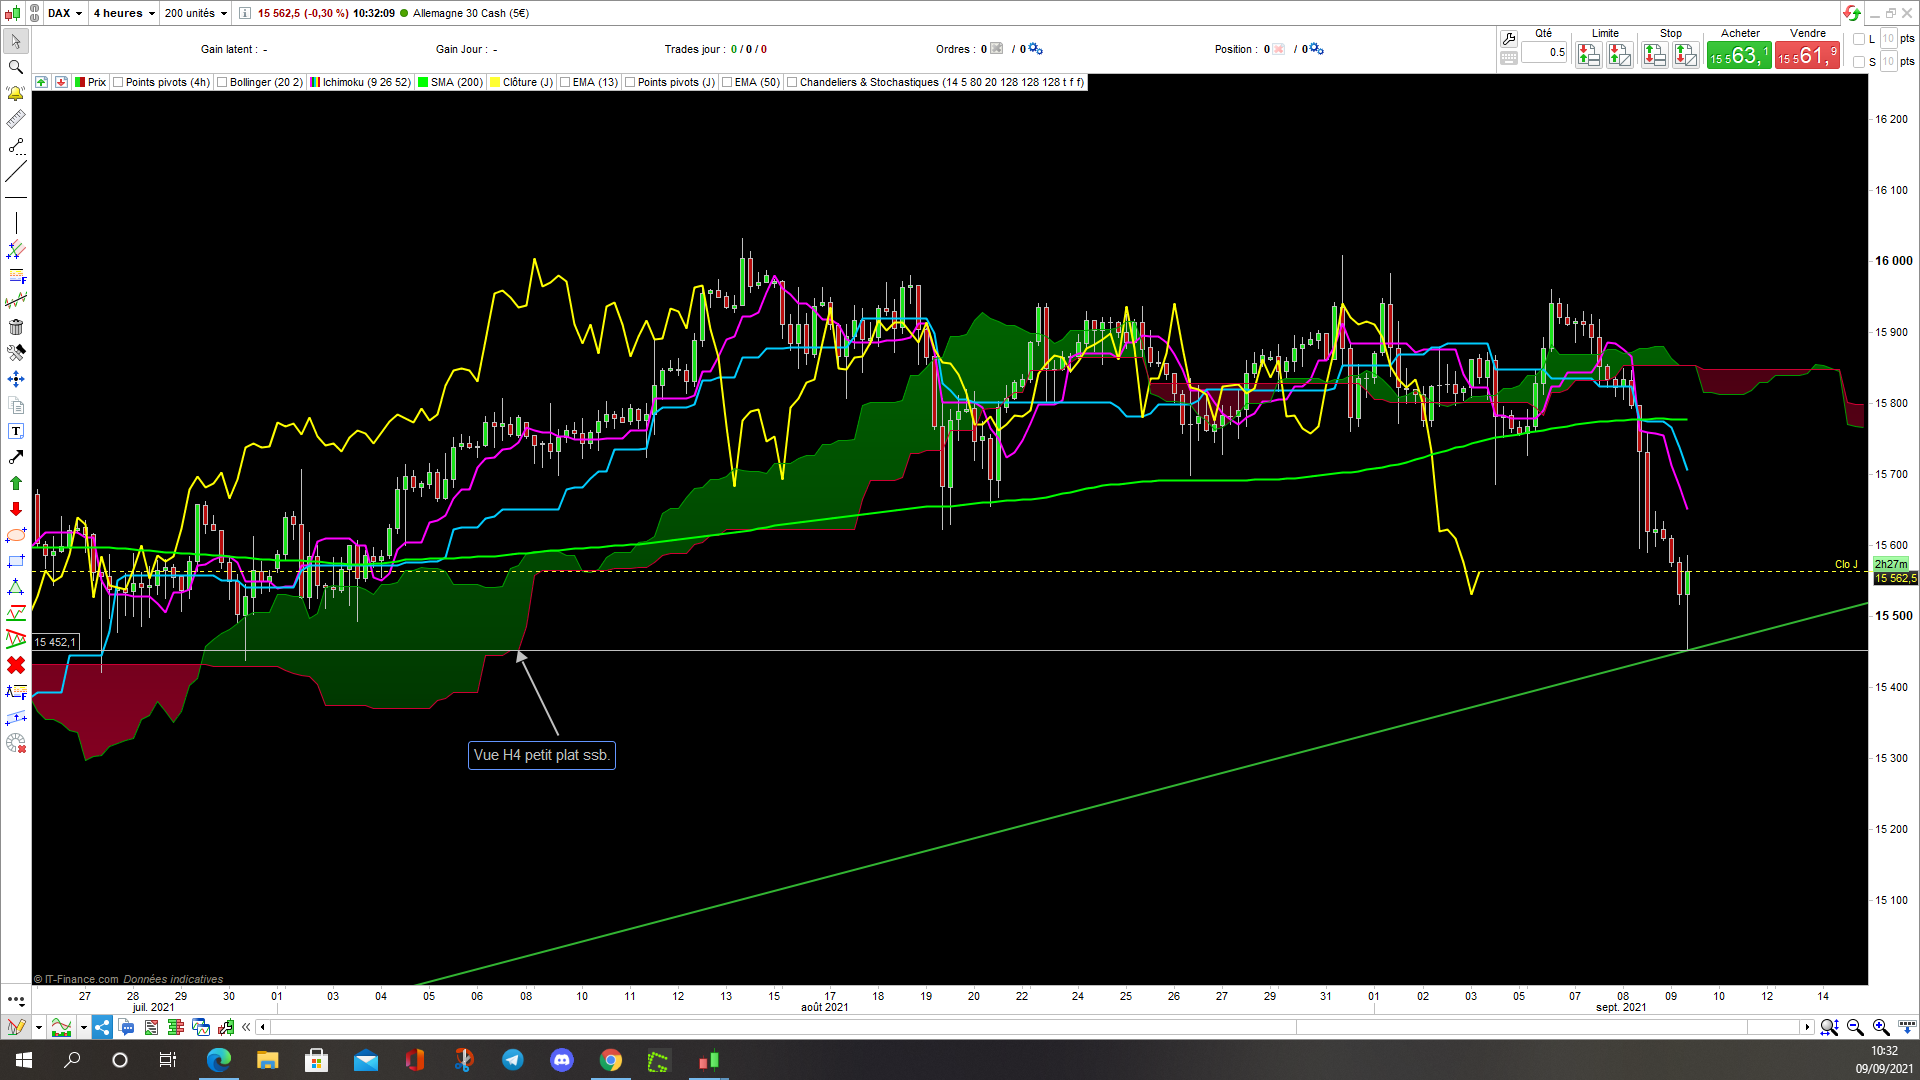Select the 'Vue H4 petit plat ssb.' annotation

542,755
